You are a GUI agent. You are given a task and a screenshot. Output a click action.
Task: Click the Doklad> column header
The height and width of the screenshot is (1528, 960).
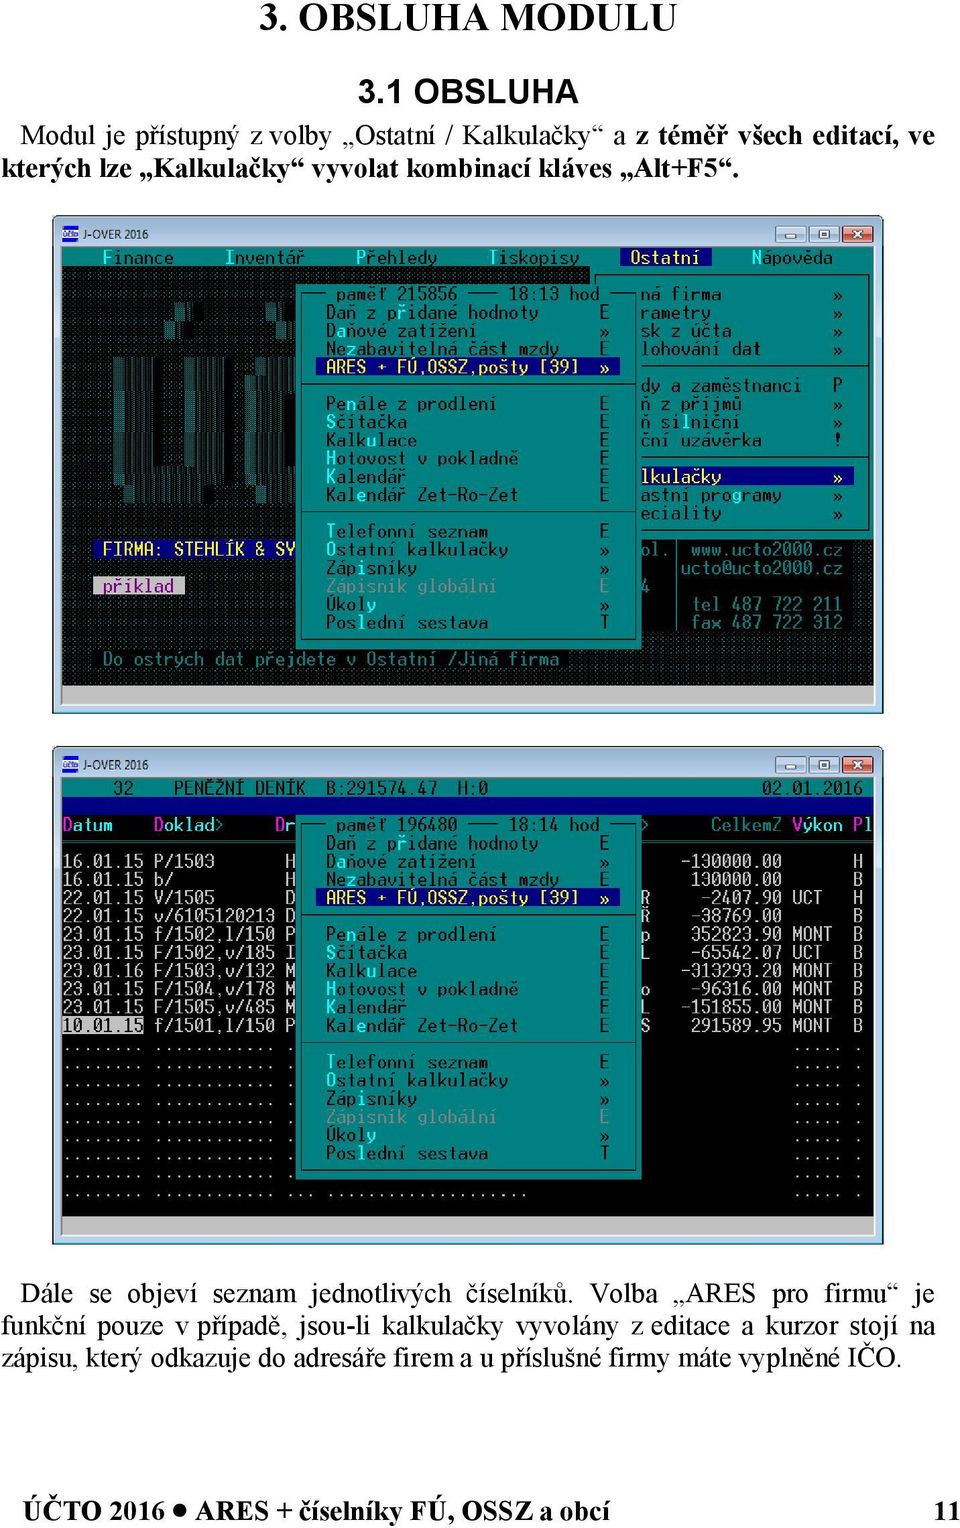[x=189, y=825]
